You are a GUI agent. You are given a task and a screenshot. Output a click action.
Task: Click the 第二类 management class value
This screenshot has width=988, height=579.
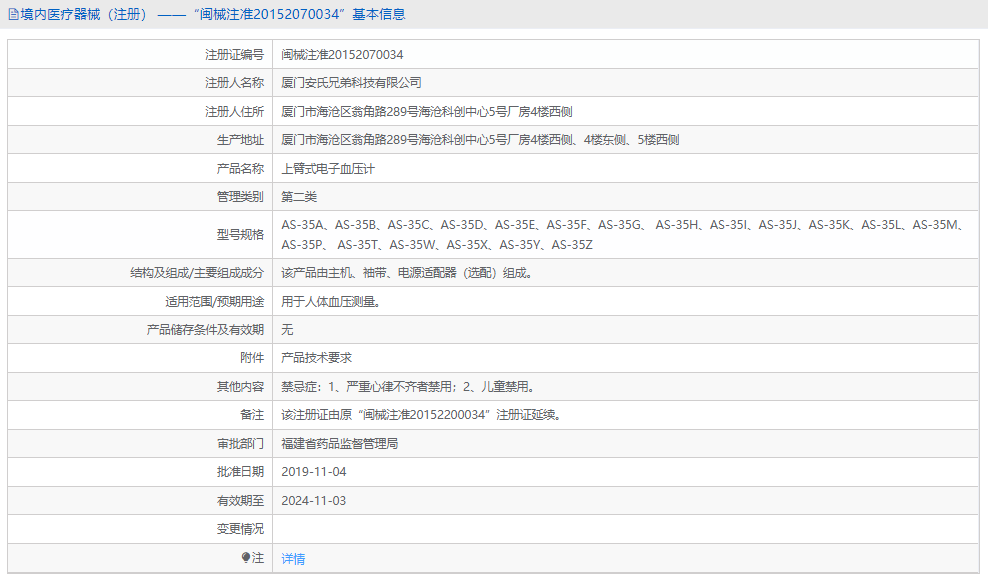point(299,197)
